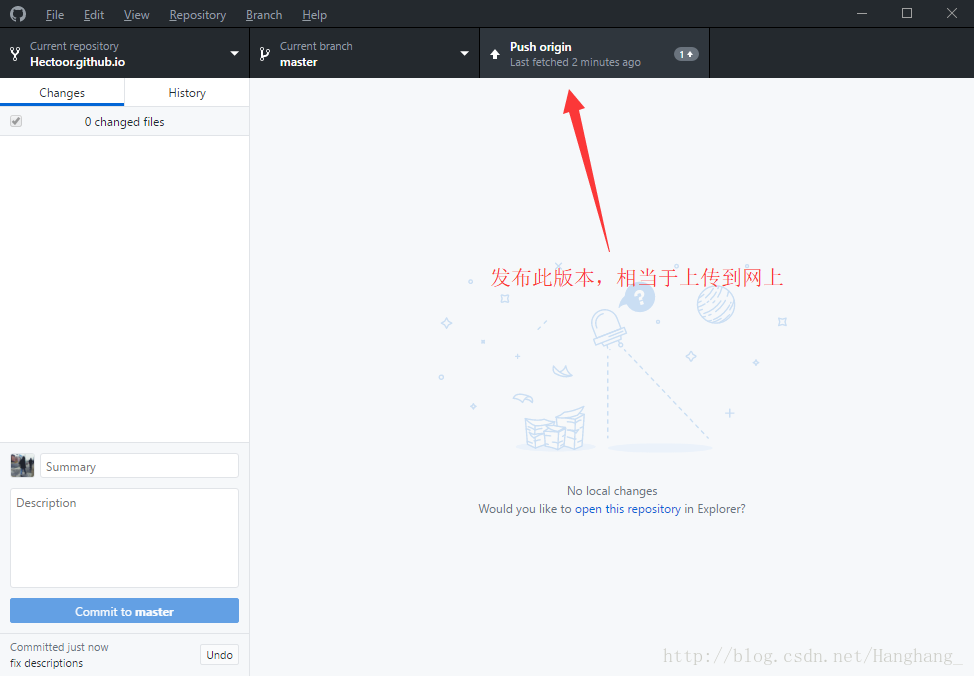Click 'Last fetched 2 minutes ago' text
Screen dimensions: 974x676
click(x=575, y=62)
